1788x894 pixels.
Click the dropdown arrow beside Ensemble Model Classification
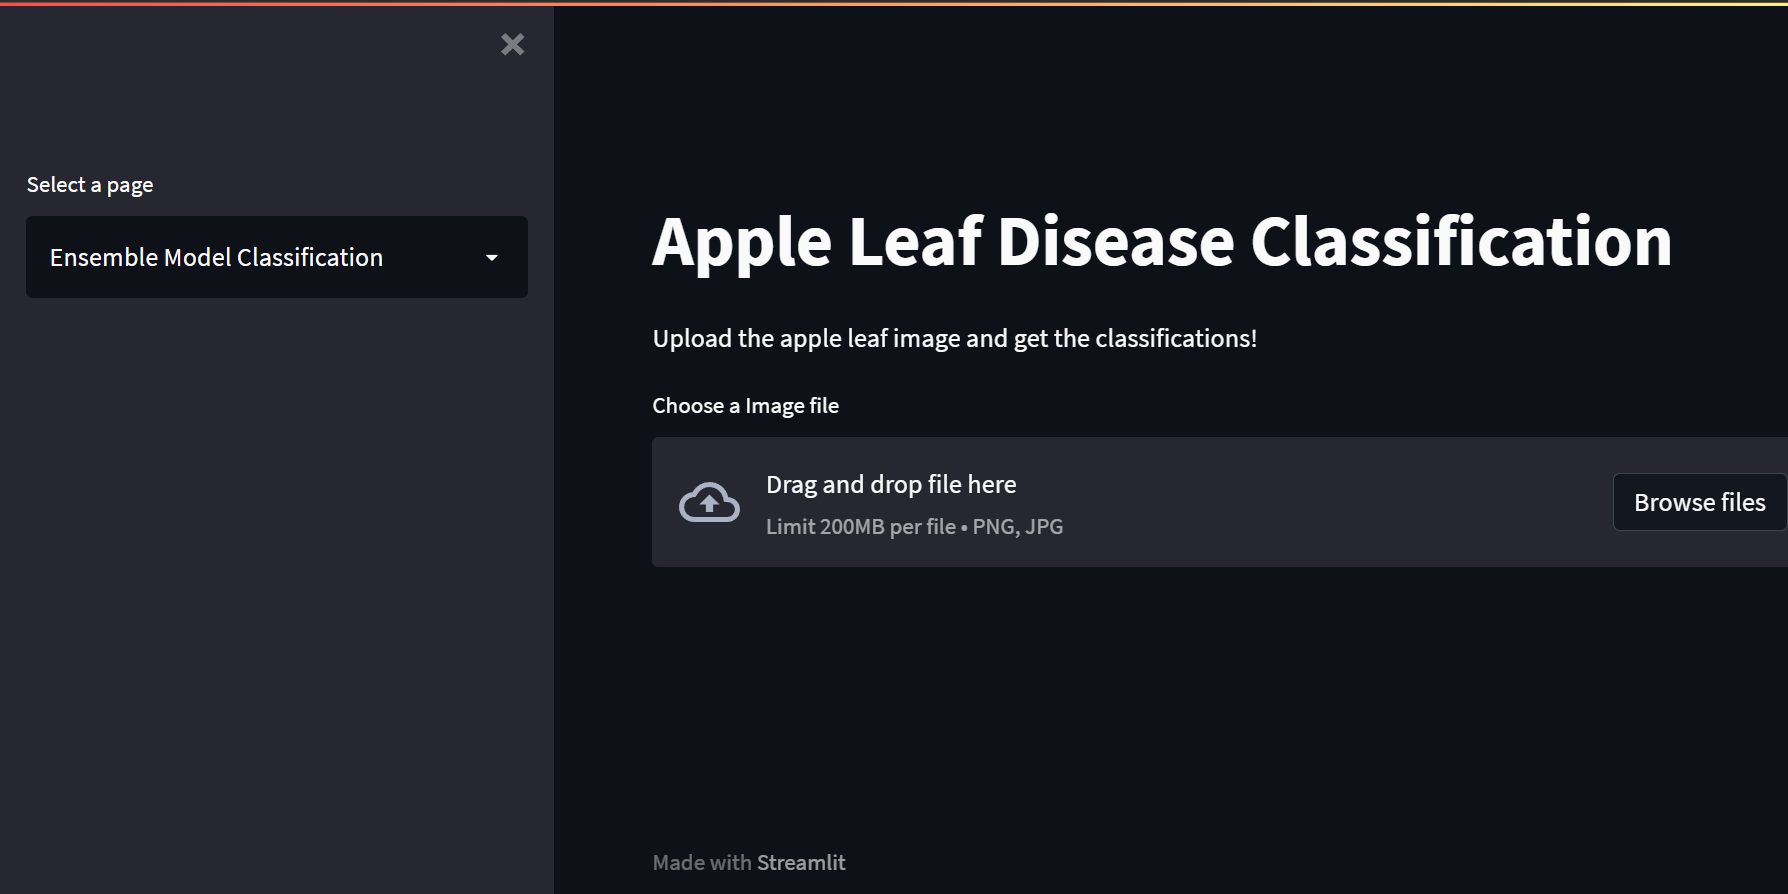tap(491, 257)
